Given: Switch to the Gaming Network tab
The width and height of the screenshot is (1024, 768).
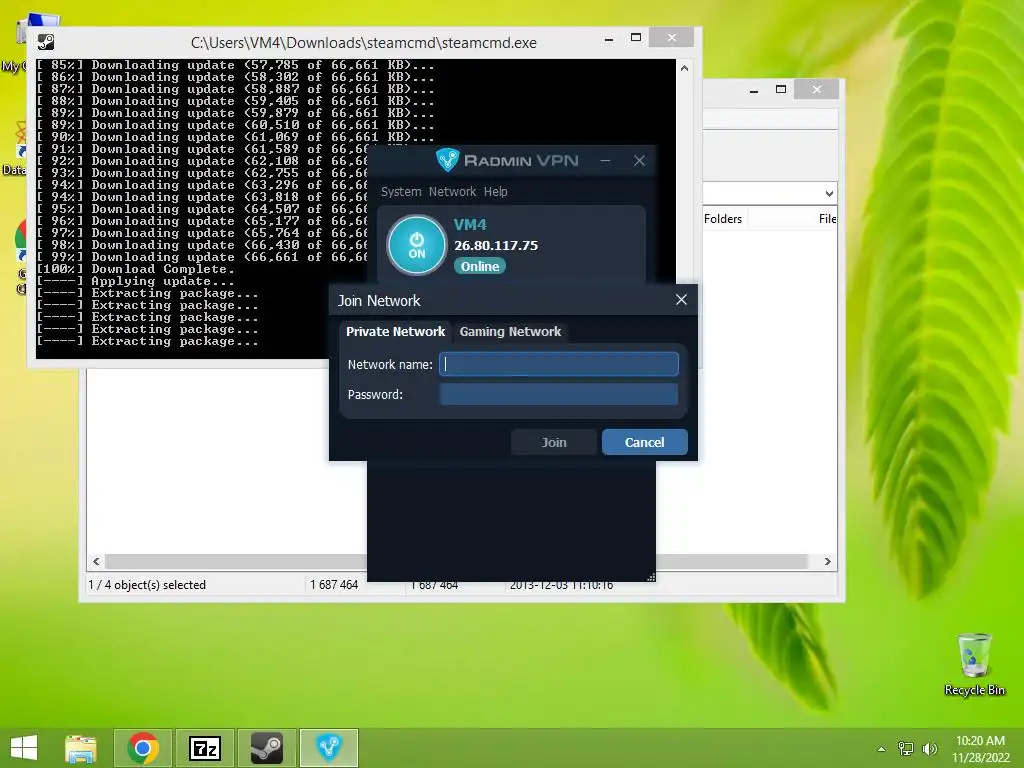Looking at the screenshot, I should coord(510,332).
